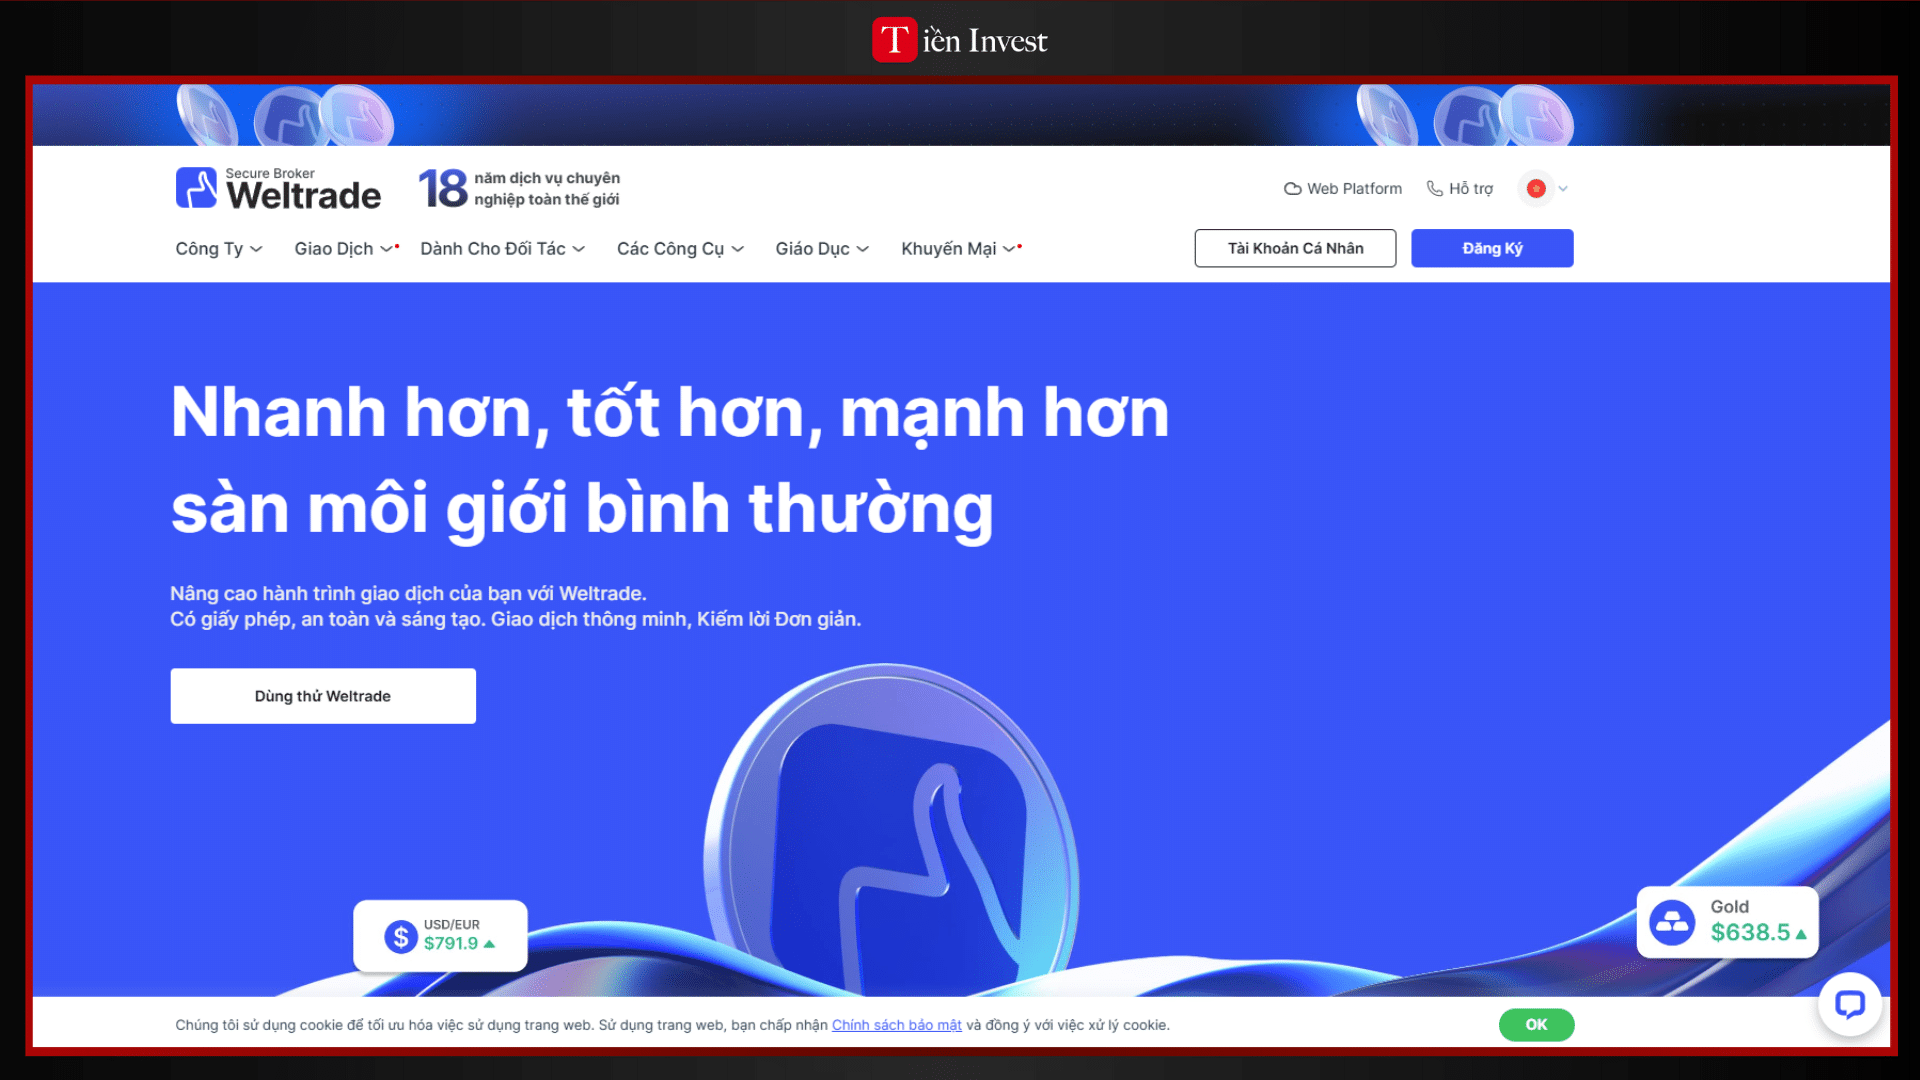Click the Web Platform cloud icon

click(x=1292, y=189)
